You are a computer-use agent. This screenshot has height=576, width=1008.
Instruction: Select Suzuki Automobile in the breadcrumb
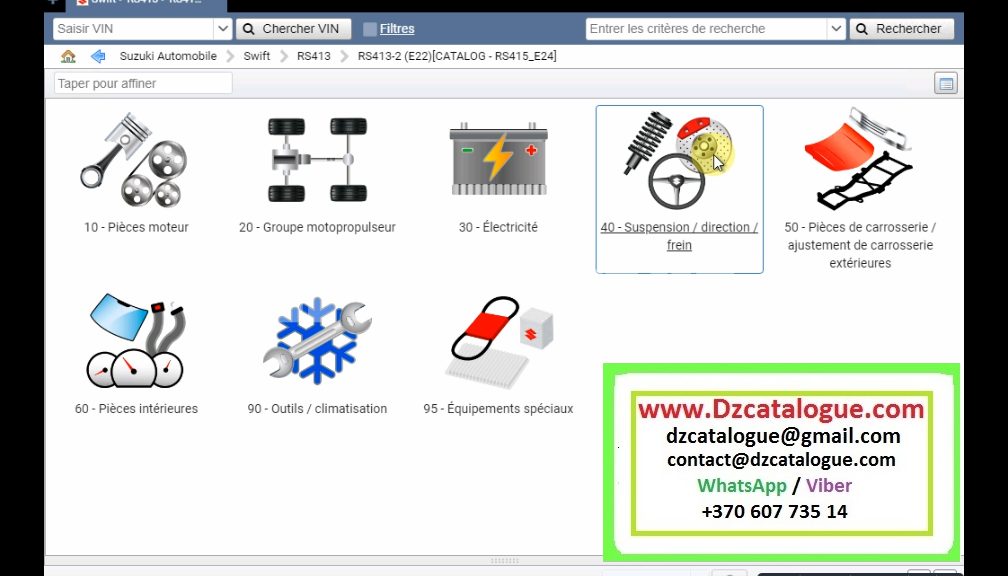point(168,56)
